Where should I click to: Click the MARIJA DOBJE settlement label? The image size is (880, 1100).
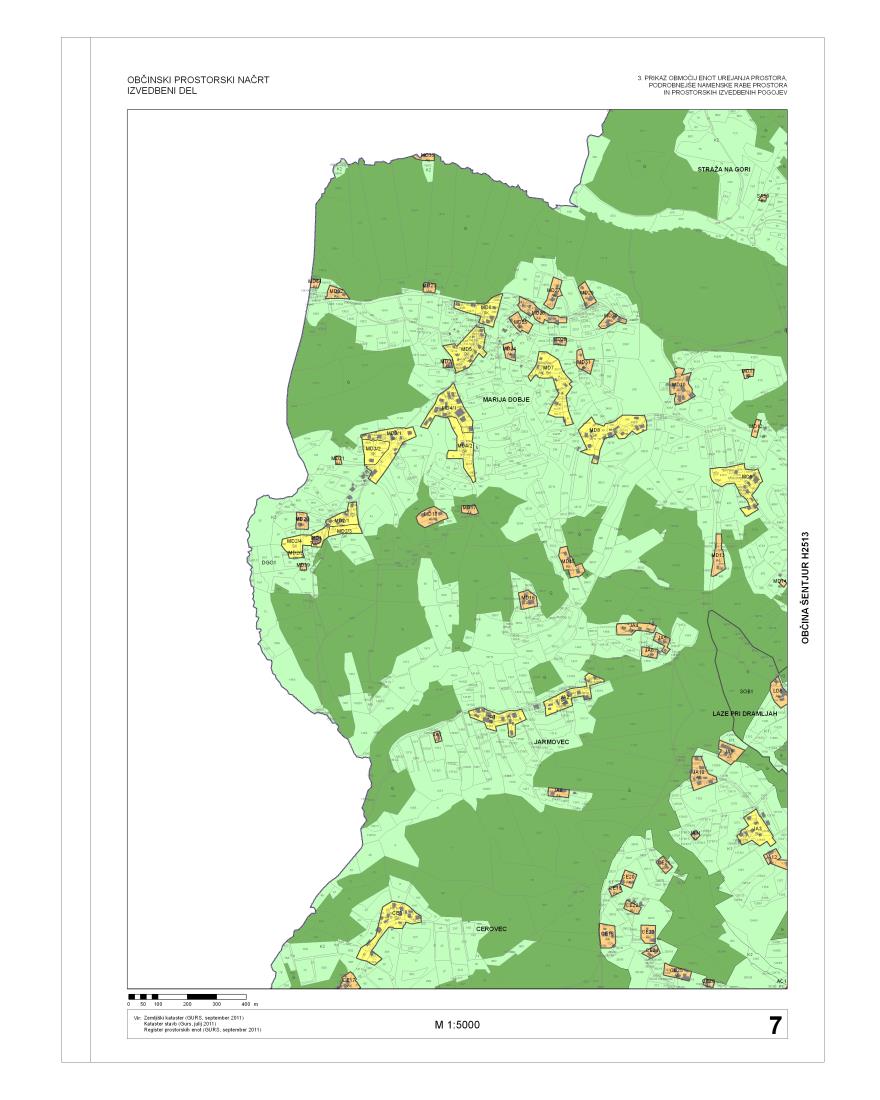pos(504,399)
